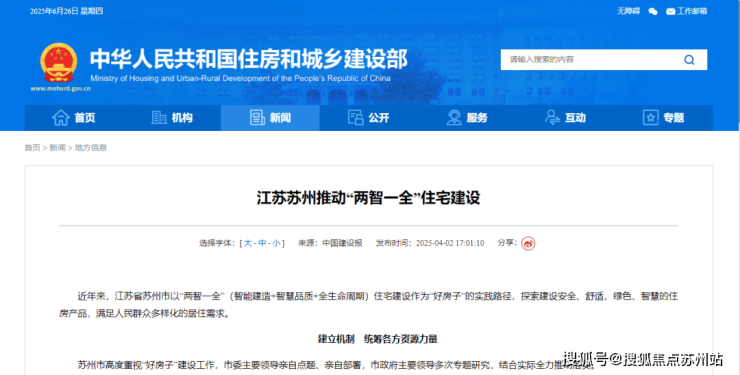The width and height of the screenshot is (740, 375).
Task: Set font size to 大
Action: [x=248, y=243]
